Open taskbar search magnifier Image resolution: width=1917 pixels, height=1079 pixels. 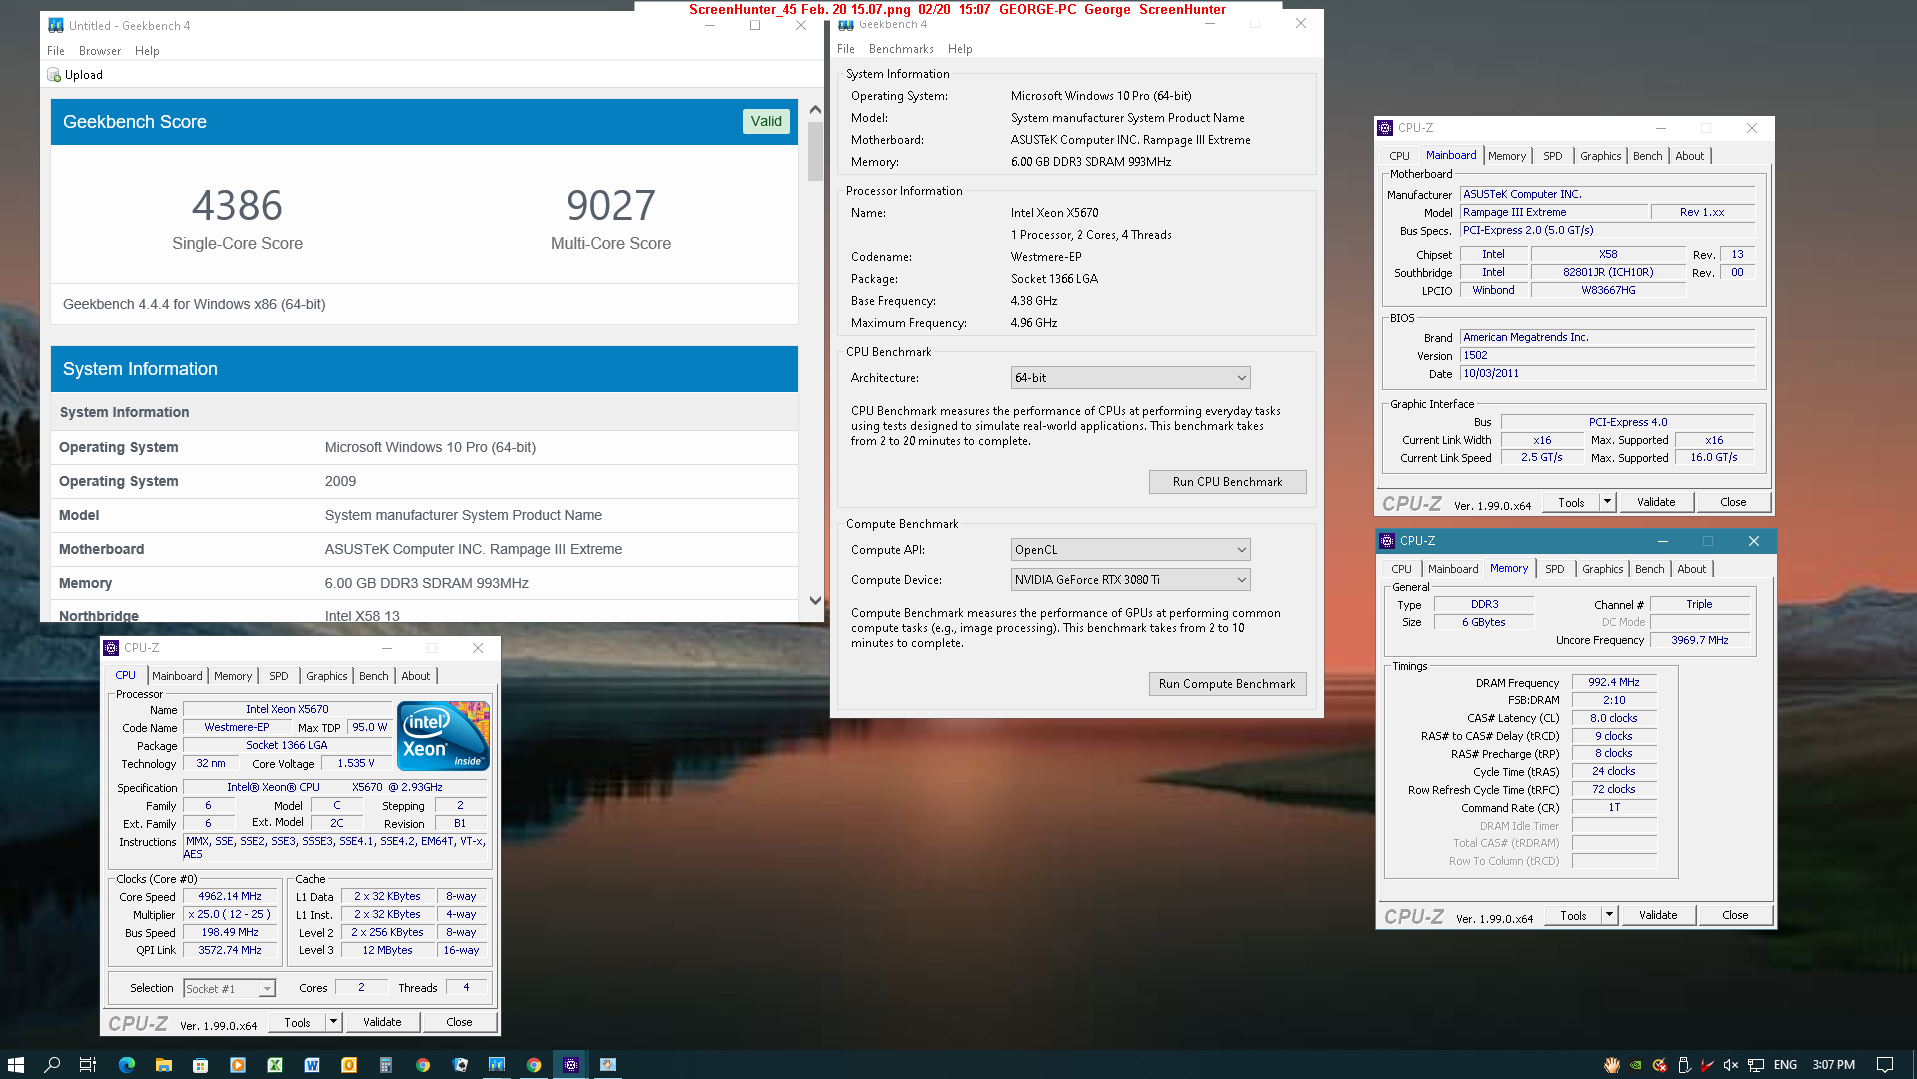tap(52, 1064)
